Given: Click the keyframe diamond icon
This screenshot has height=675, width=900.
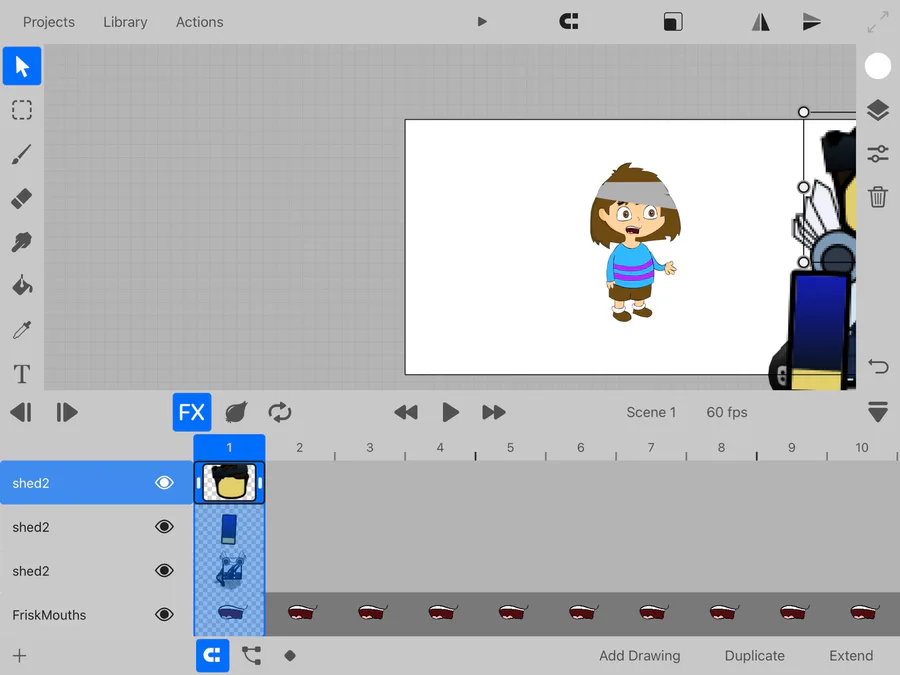Looking at the screenshot, I should coord(290,655).
